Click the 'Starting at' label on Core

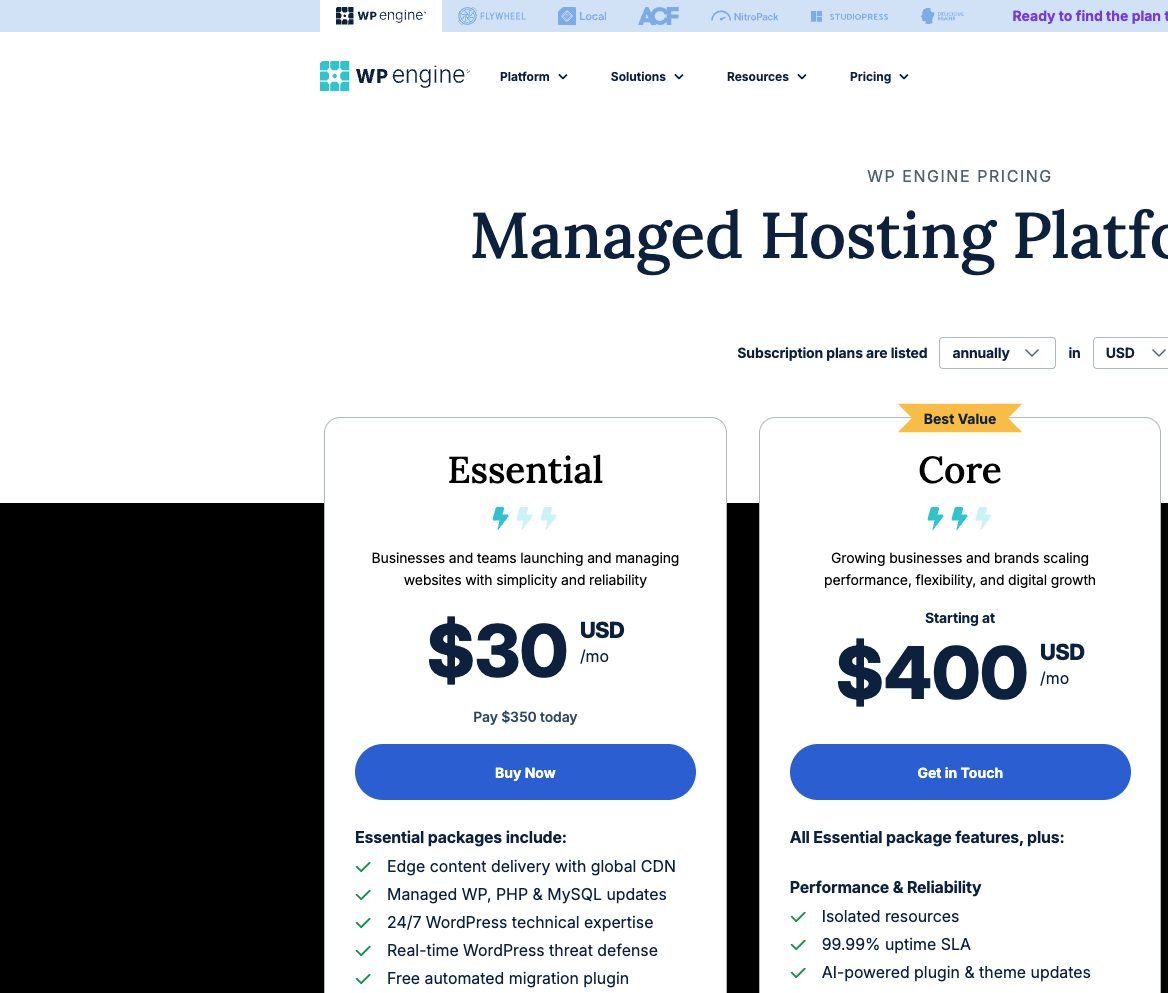click(959, 618)
